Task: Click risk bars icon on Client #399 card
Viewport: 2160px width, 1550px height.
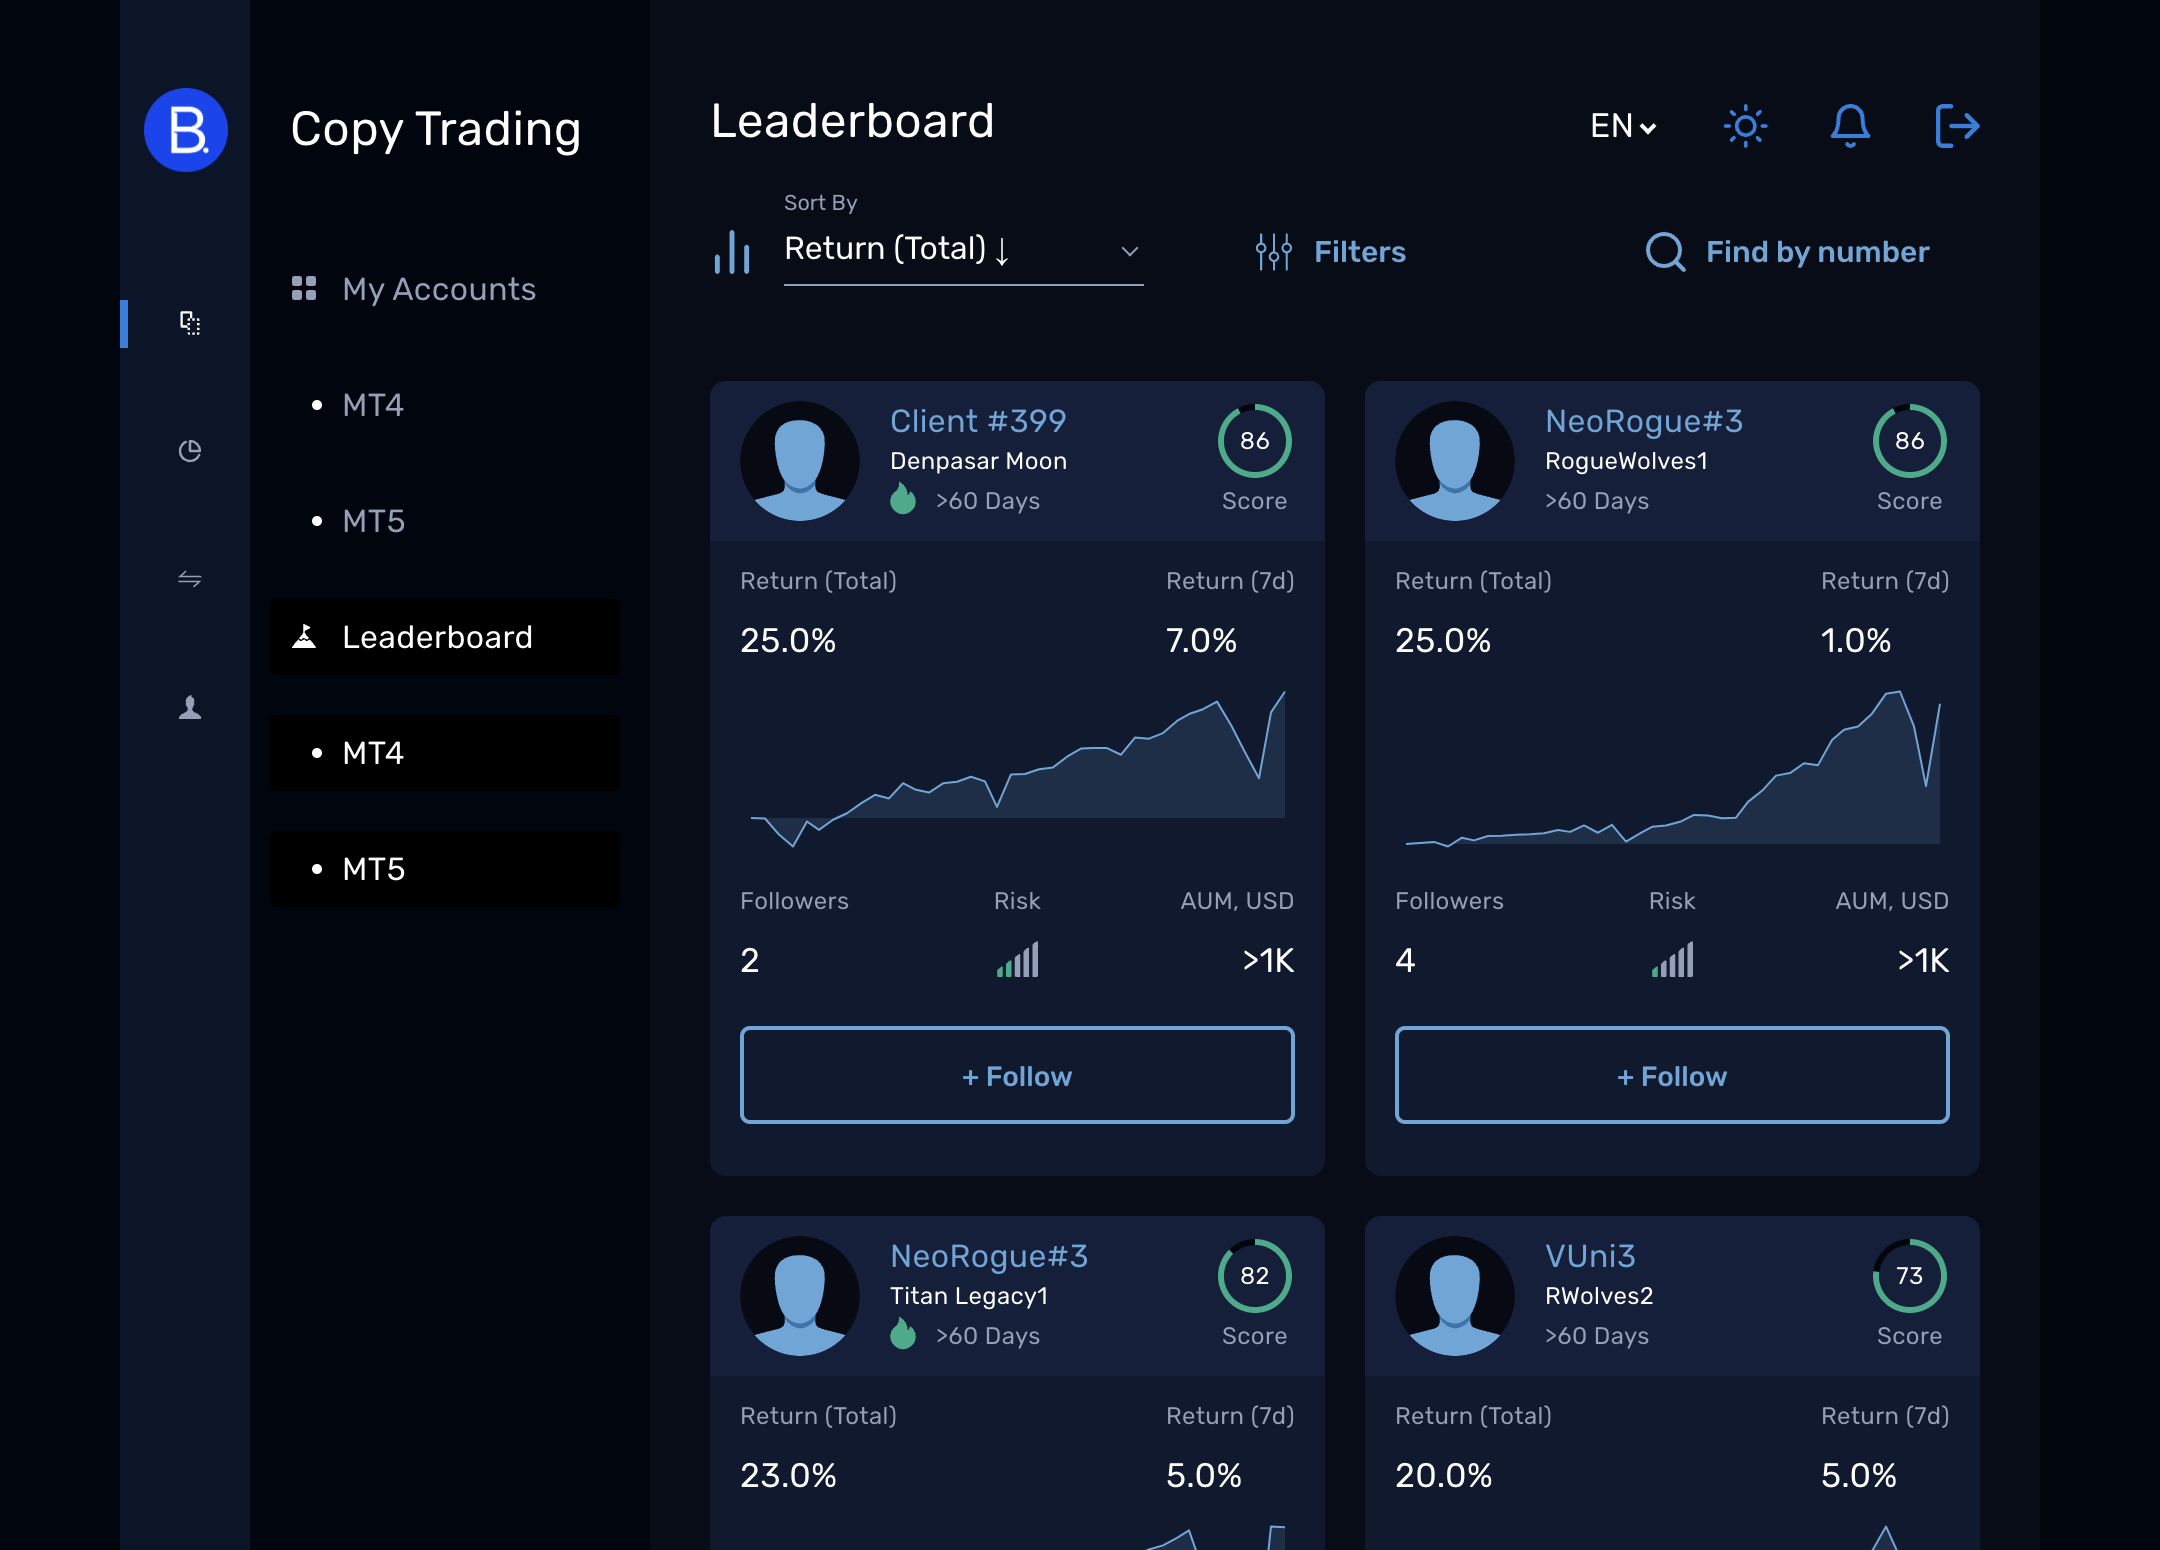Action: click(x=1018, y=960)
